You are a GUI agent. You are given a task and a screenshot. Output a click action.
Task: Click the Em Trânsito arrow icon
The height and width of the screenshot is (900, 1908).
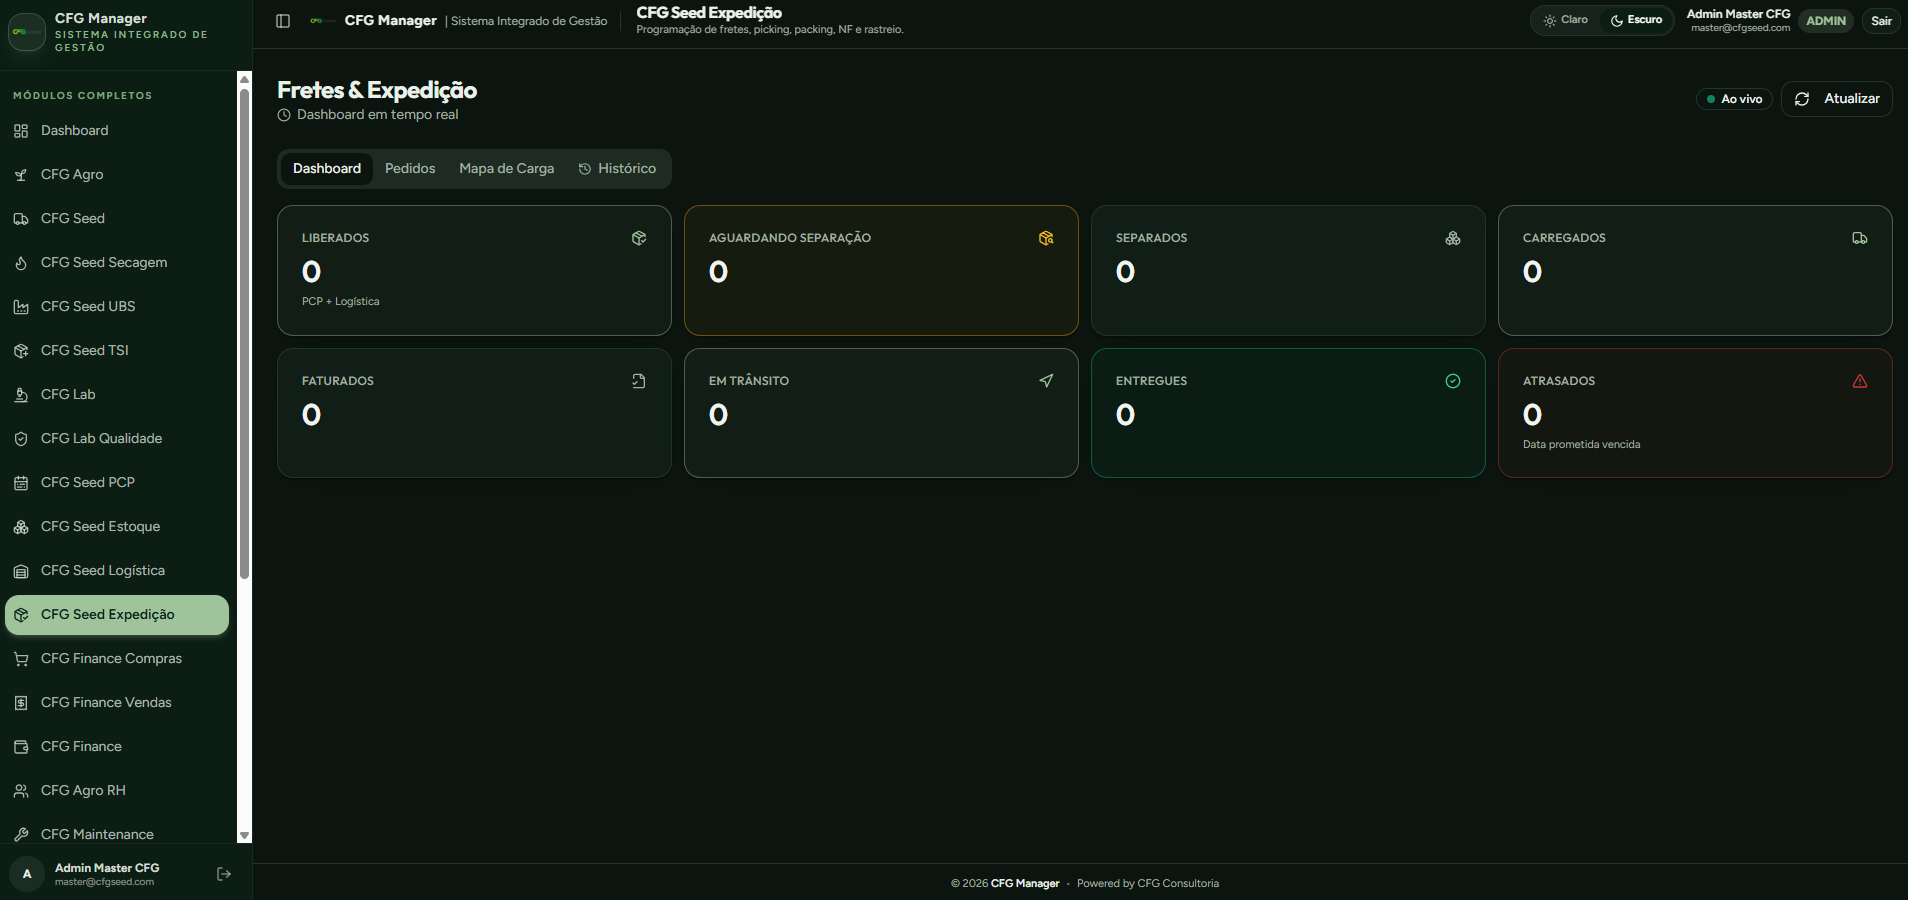(x=1046, y=381)
